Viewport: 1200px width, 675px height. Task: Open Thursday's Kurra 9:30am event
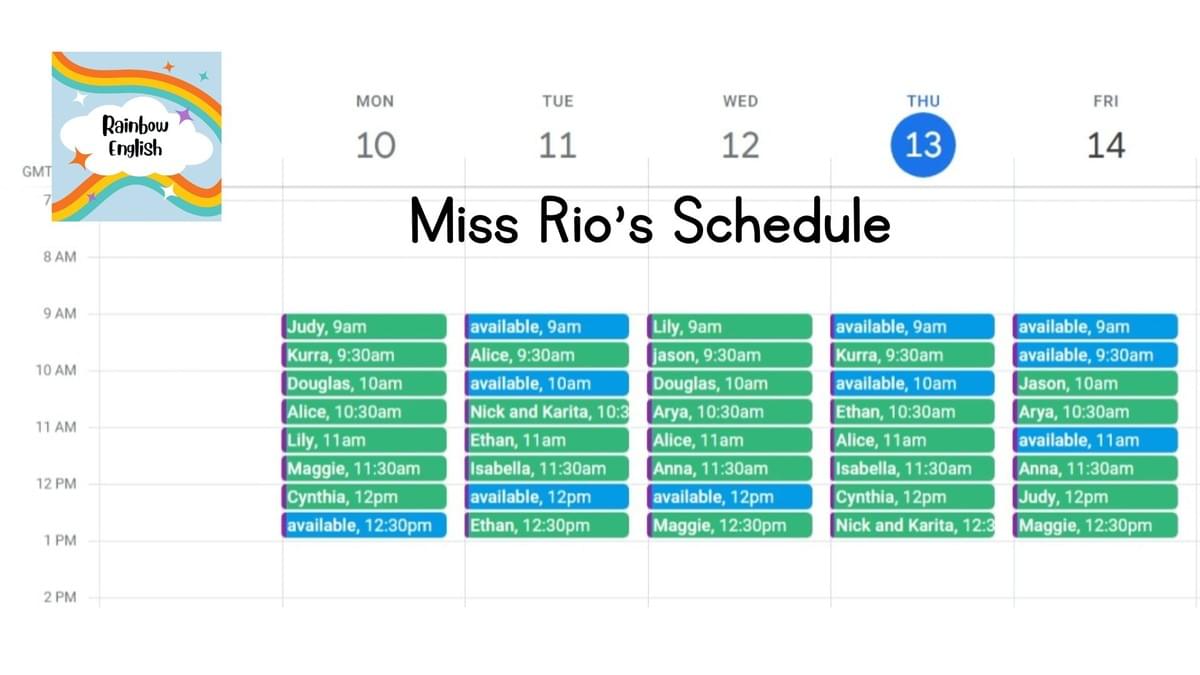point(913,355)
